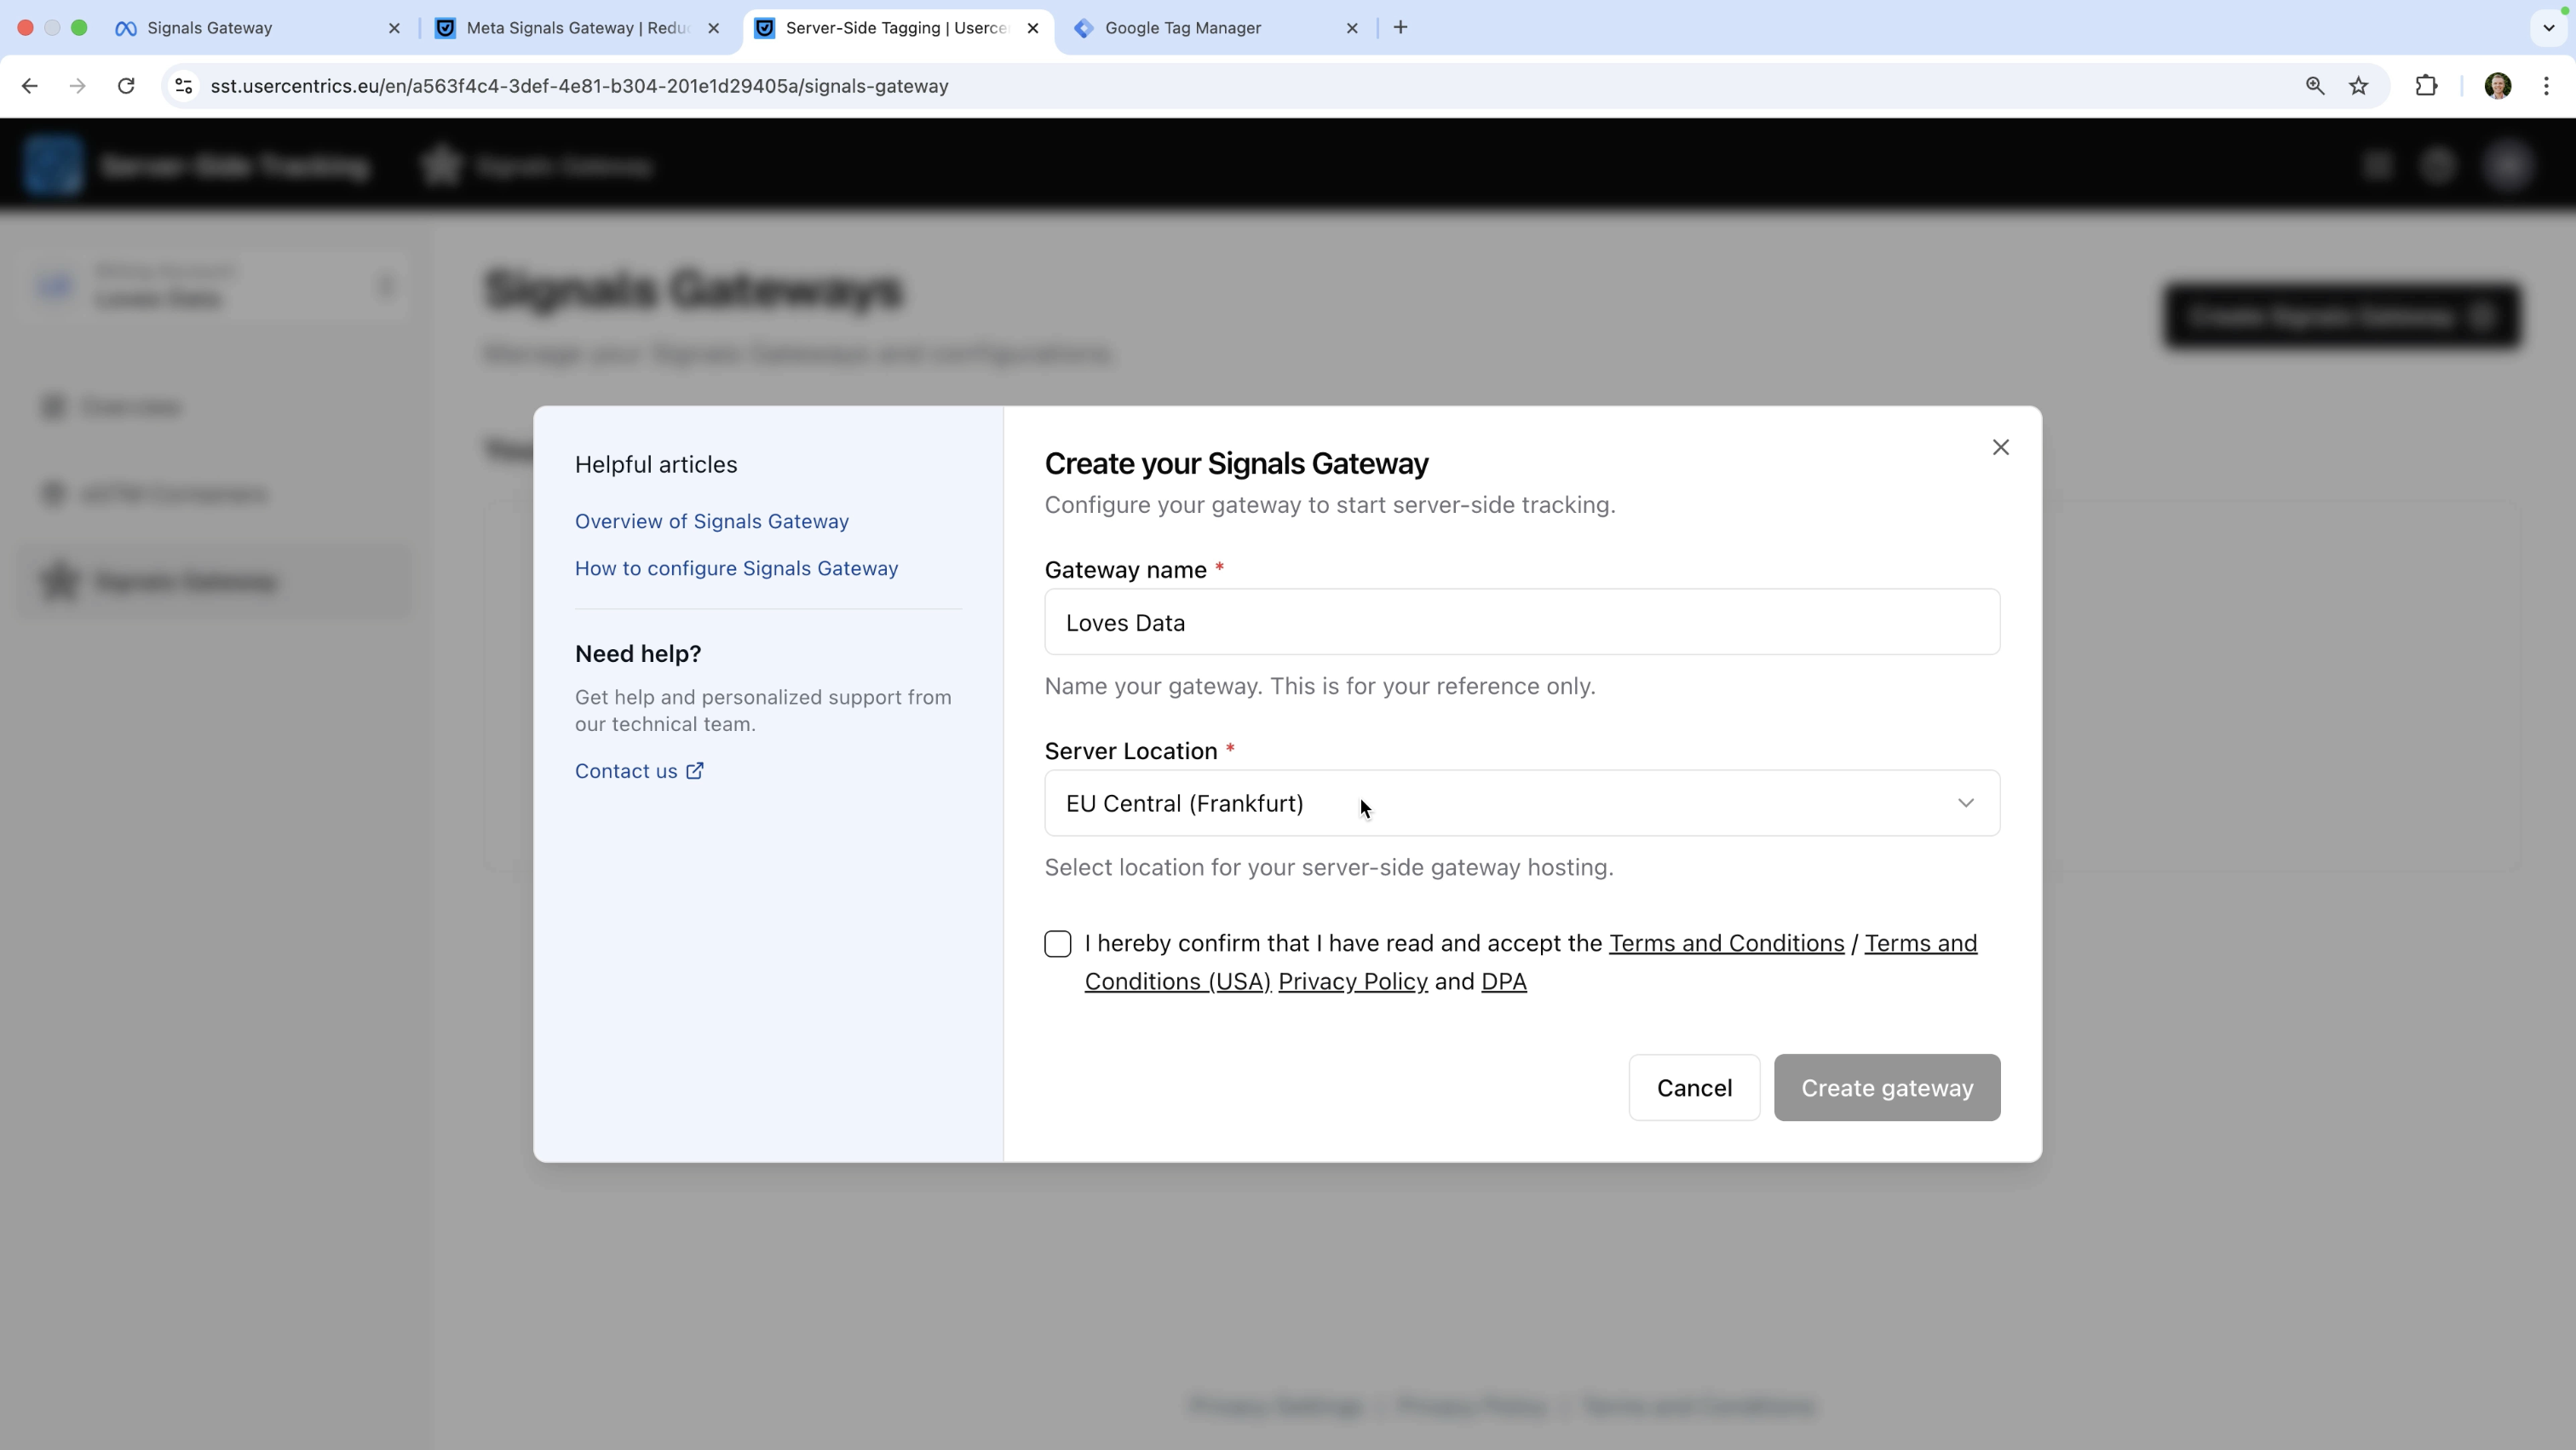The height and width of the screenshot is (1450, 2576).
Task: Open the Server Location dropdown
Action: pyautogui.click(x=1522, y=803)
